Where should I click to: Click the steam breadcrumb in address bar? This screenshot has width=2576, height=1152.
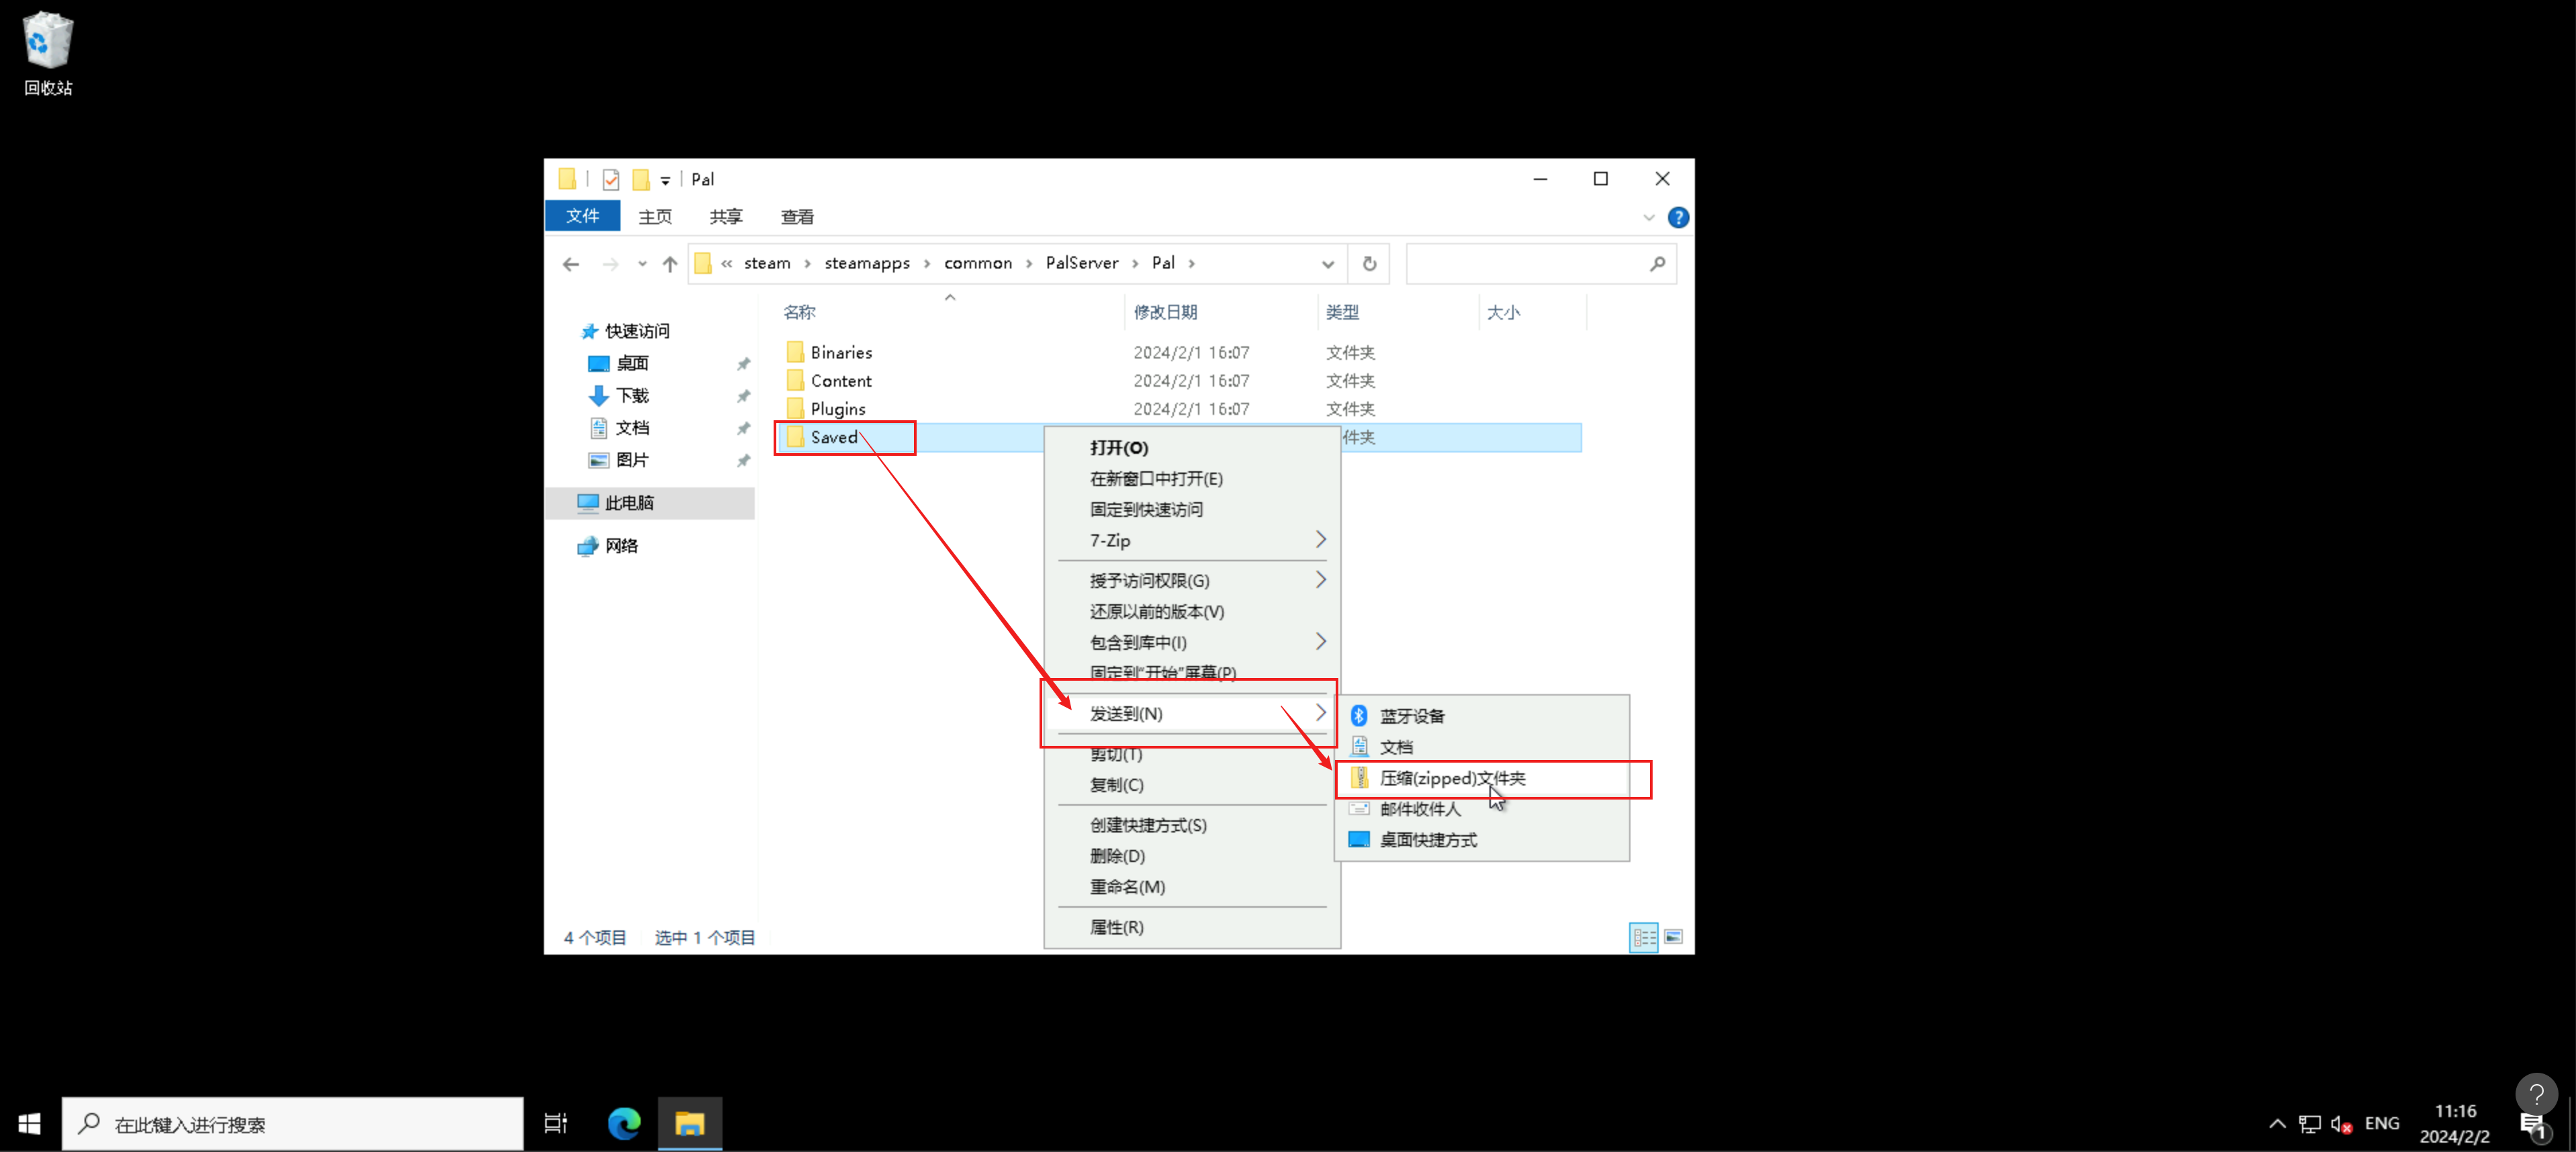point(767,263)
